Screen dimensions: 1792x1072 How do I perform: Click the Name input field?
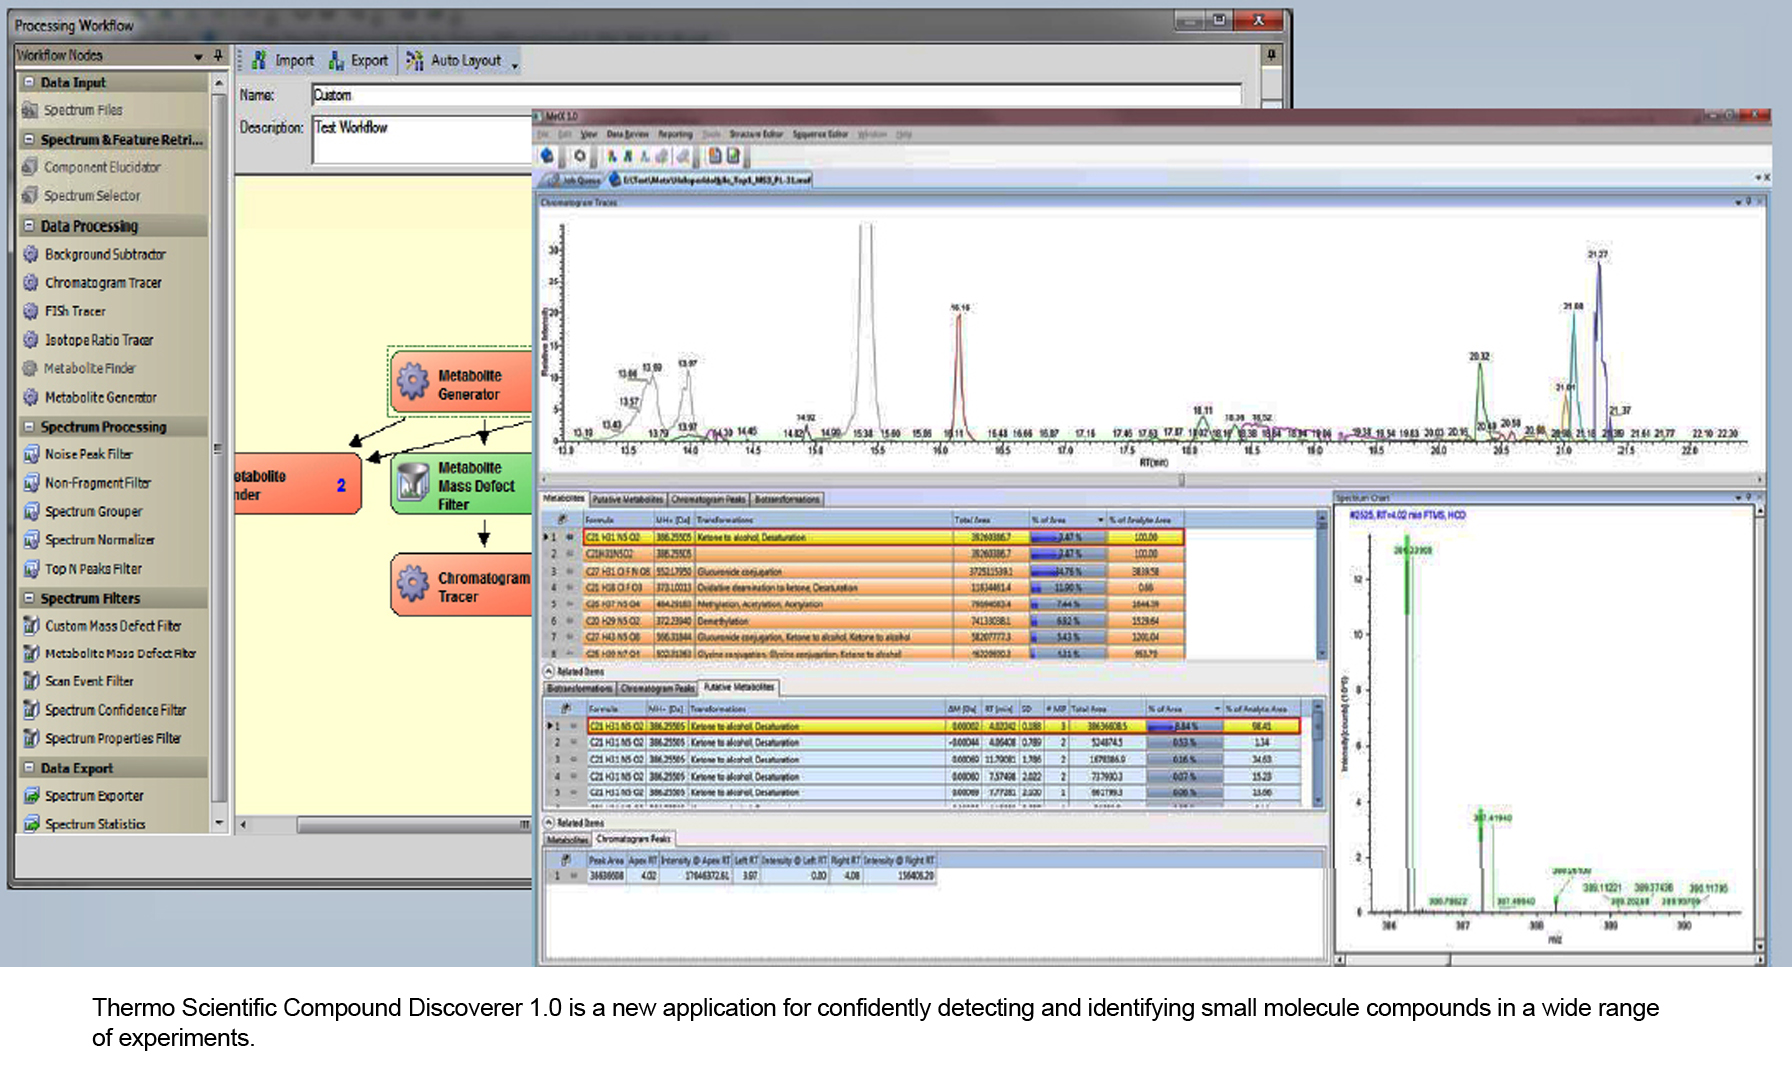tap(776, 95)
